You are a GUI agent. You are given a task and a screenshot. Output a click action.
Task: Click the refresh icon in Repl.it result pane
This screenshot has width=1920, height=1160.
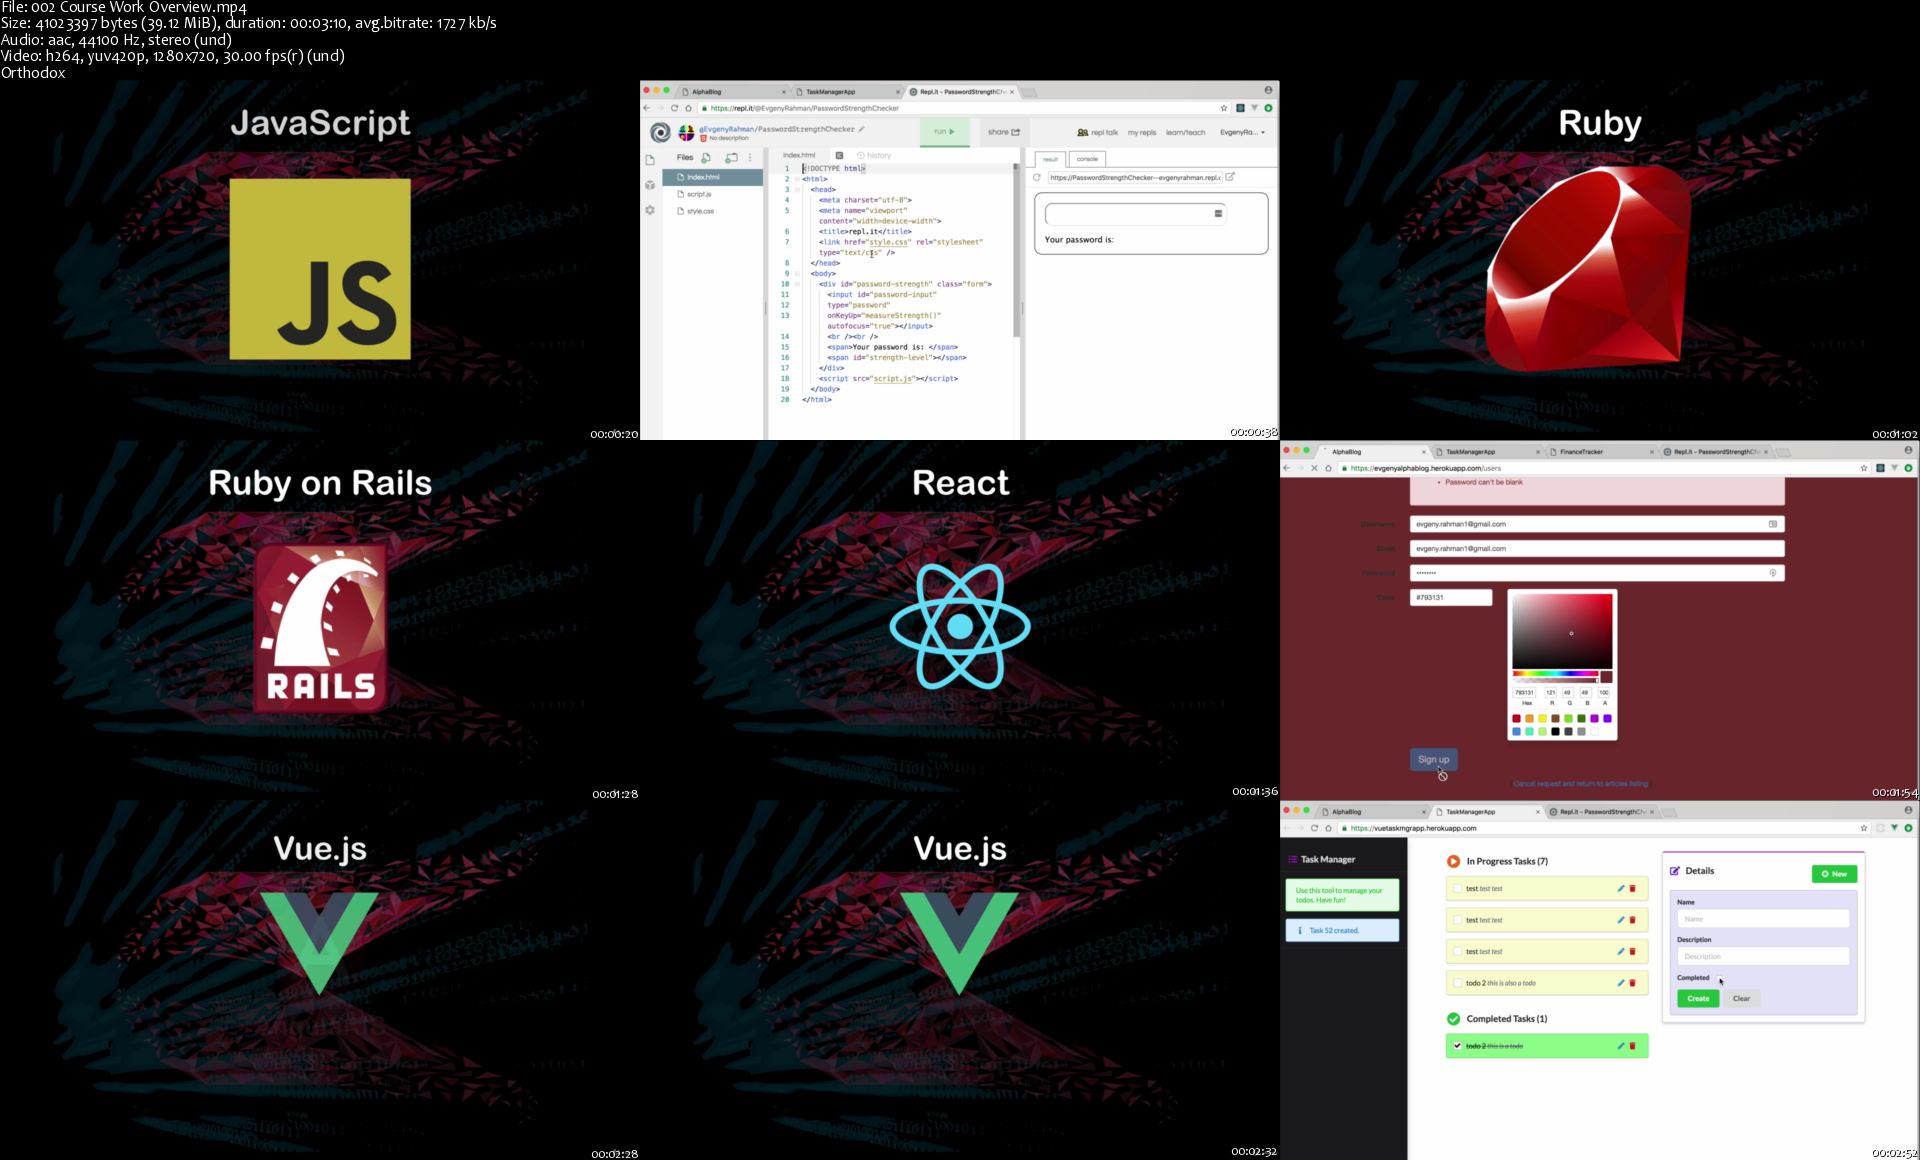pyautogui.click(x=1037, y=177)
